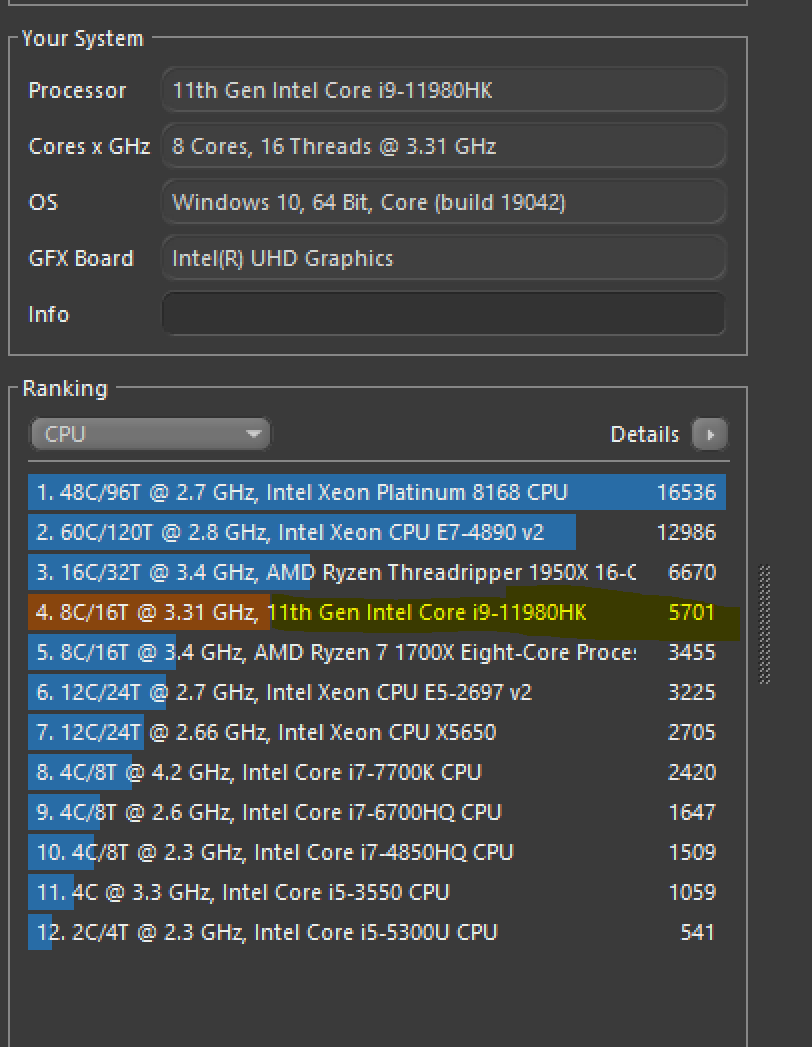Click the score value 541

[x=698, y=932]
